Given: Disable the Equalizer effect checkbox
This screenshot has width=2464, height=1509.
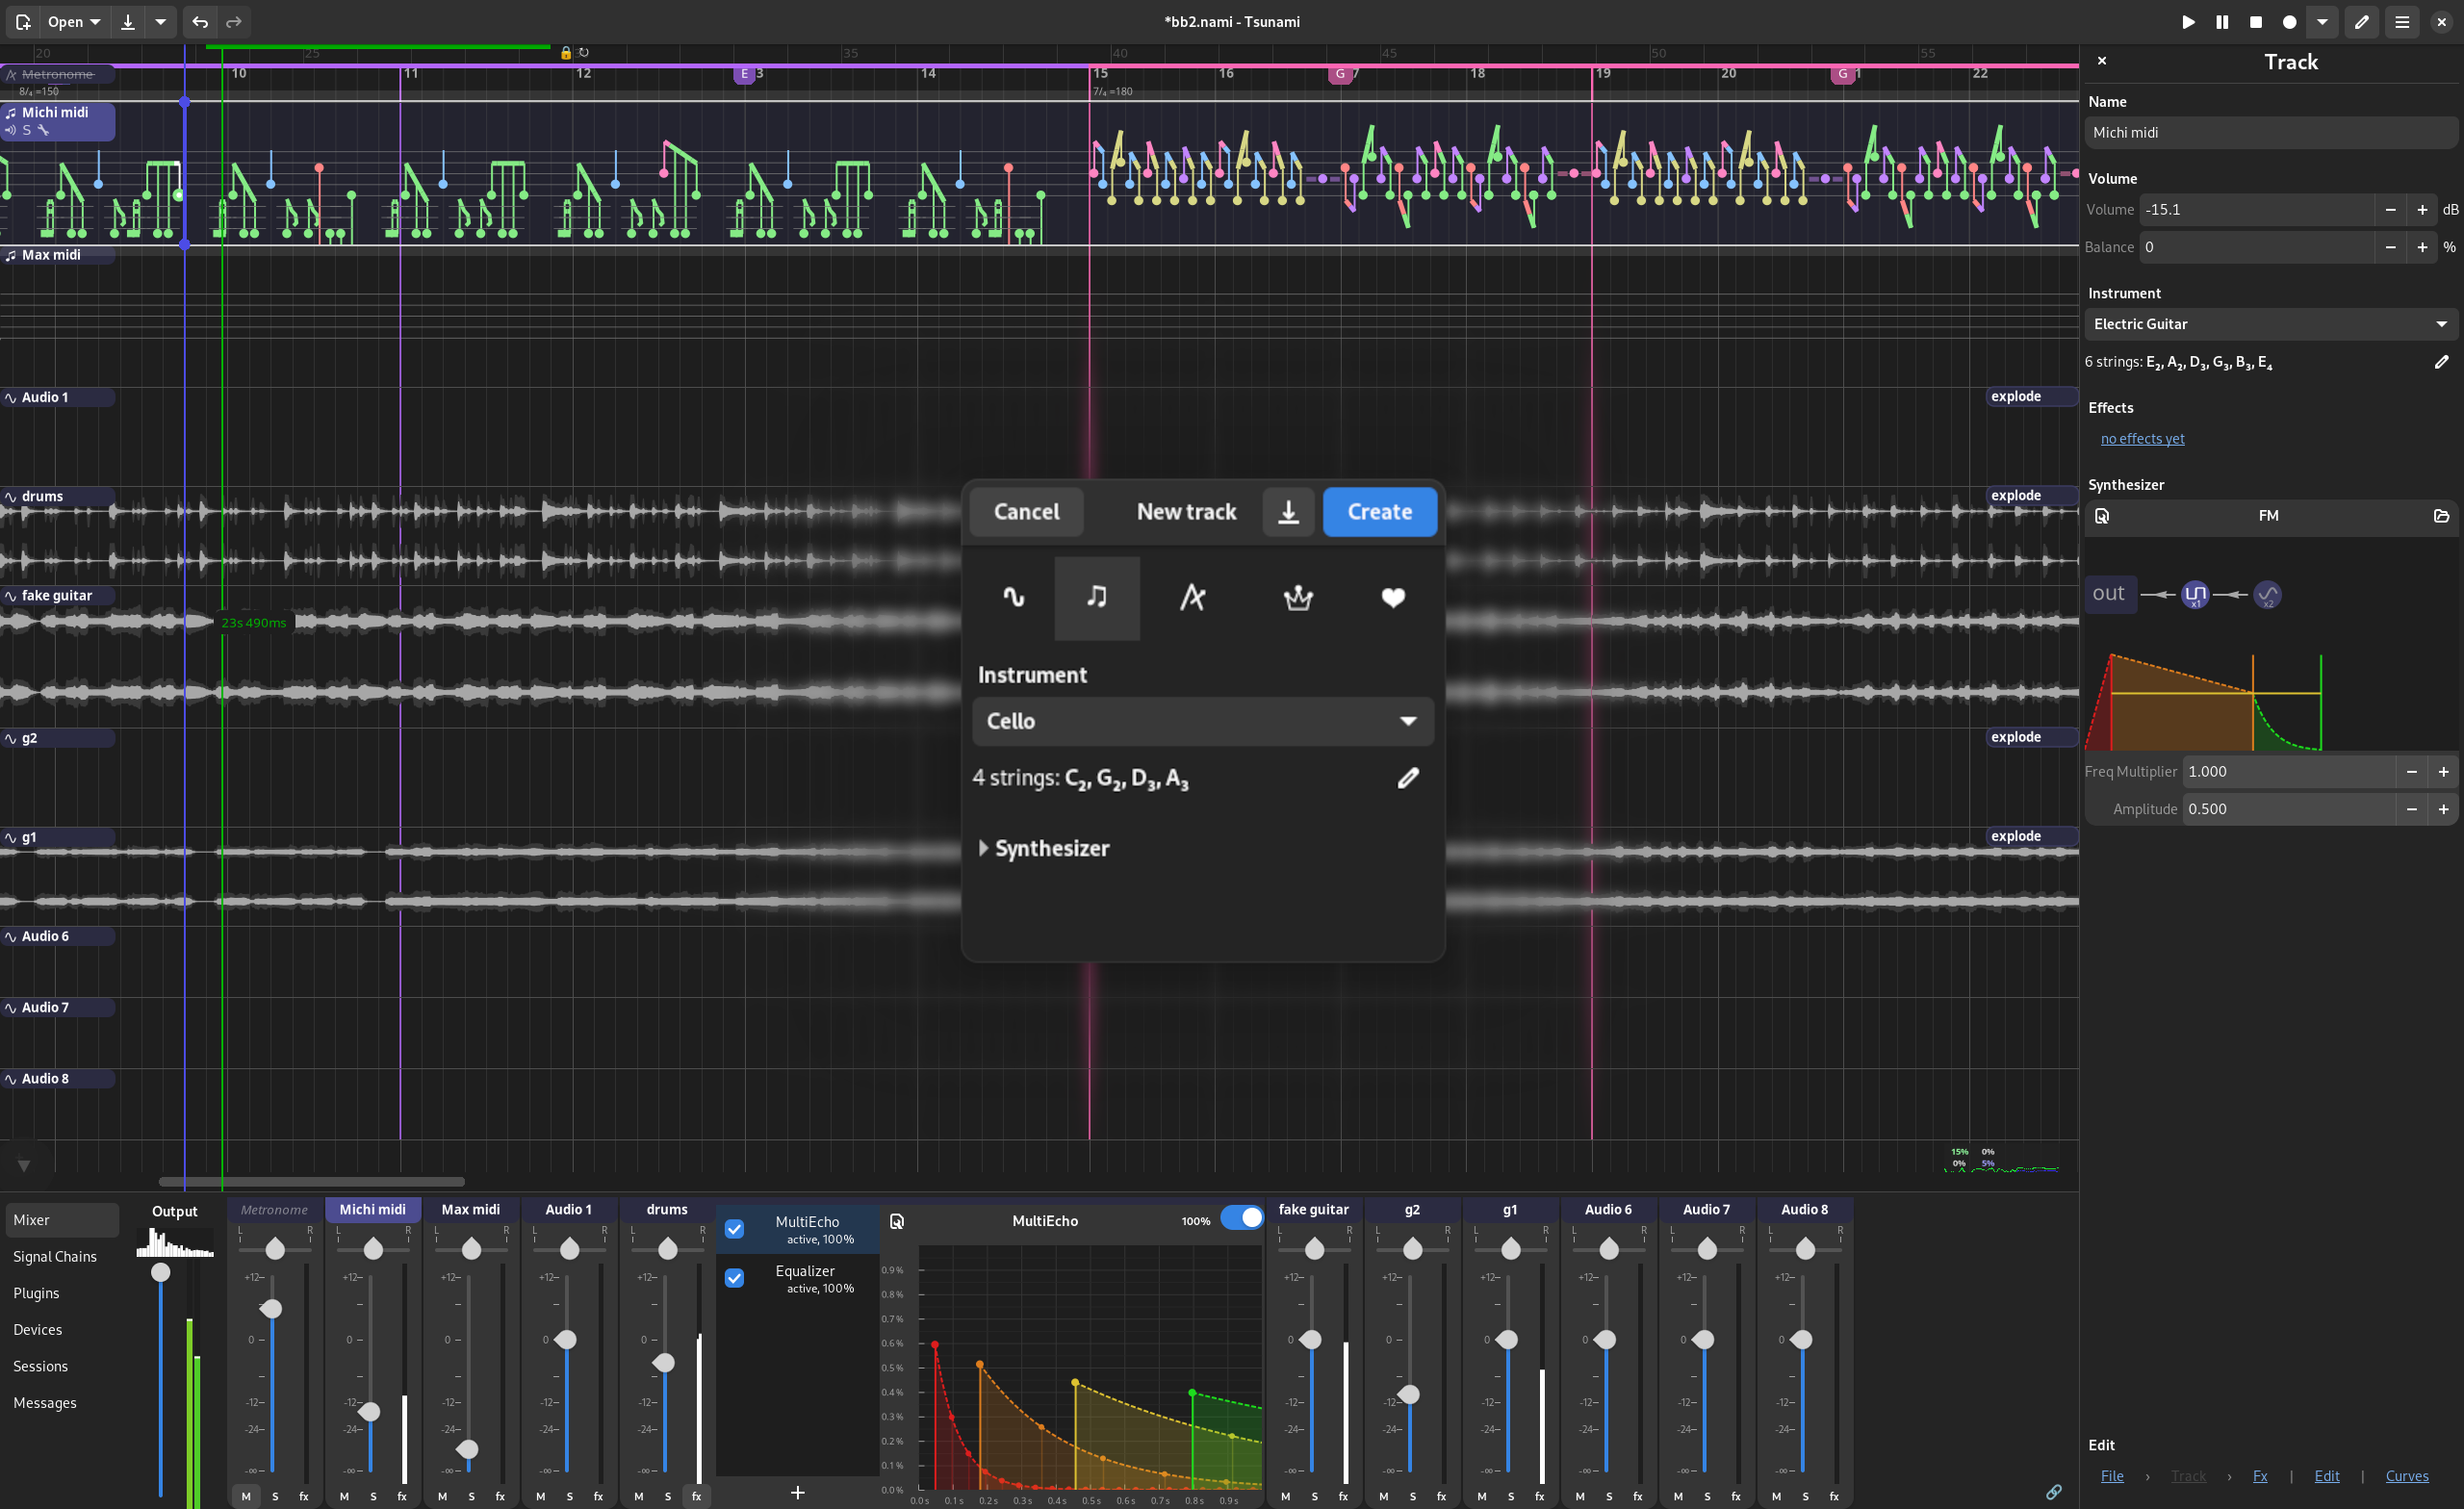Looking at the screenshot, I should coord(734,1278).
